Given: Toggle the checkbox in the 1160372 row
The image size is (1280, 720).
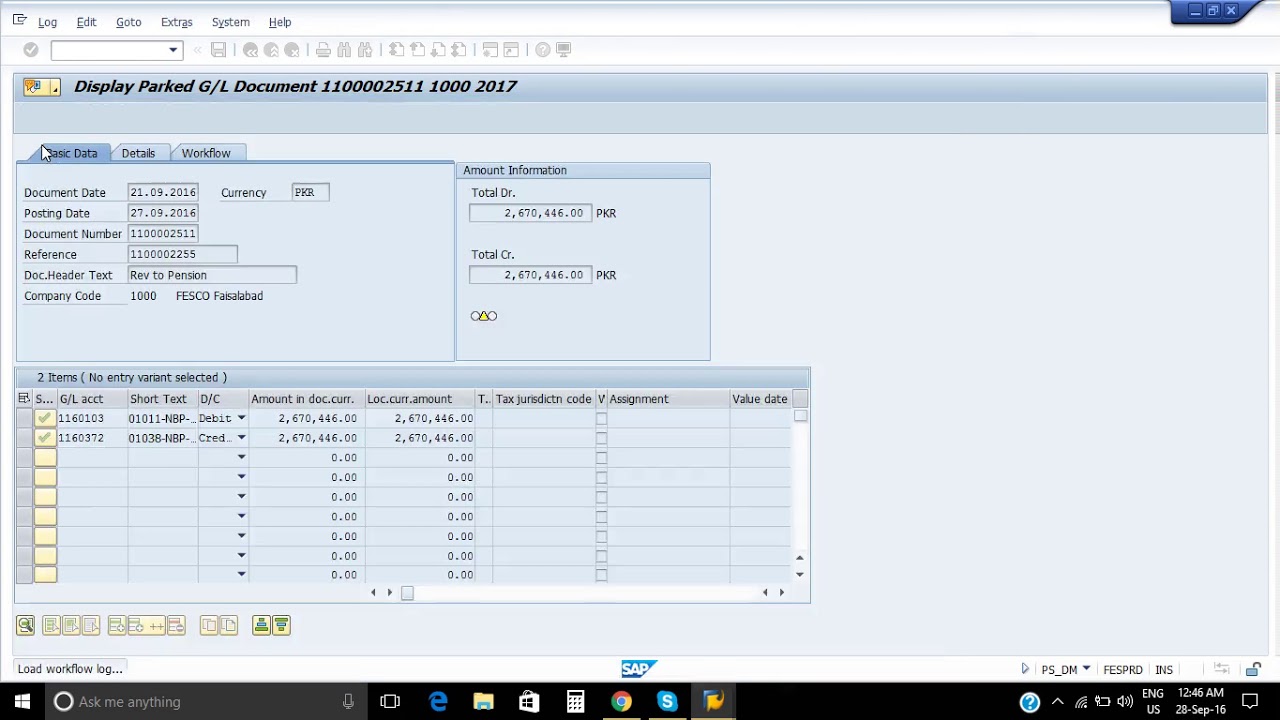Looking at the screenshot, I should [601, 438].
